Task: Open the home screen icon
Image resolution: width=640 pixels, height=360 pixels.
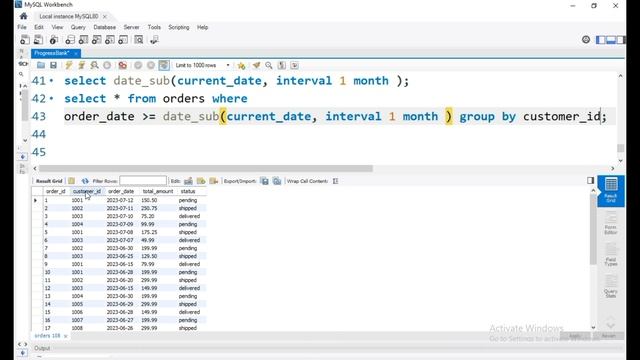Action: click(x=23, y=16)
